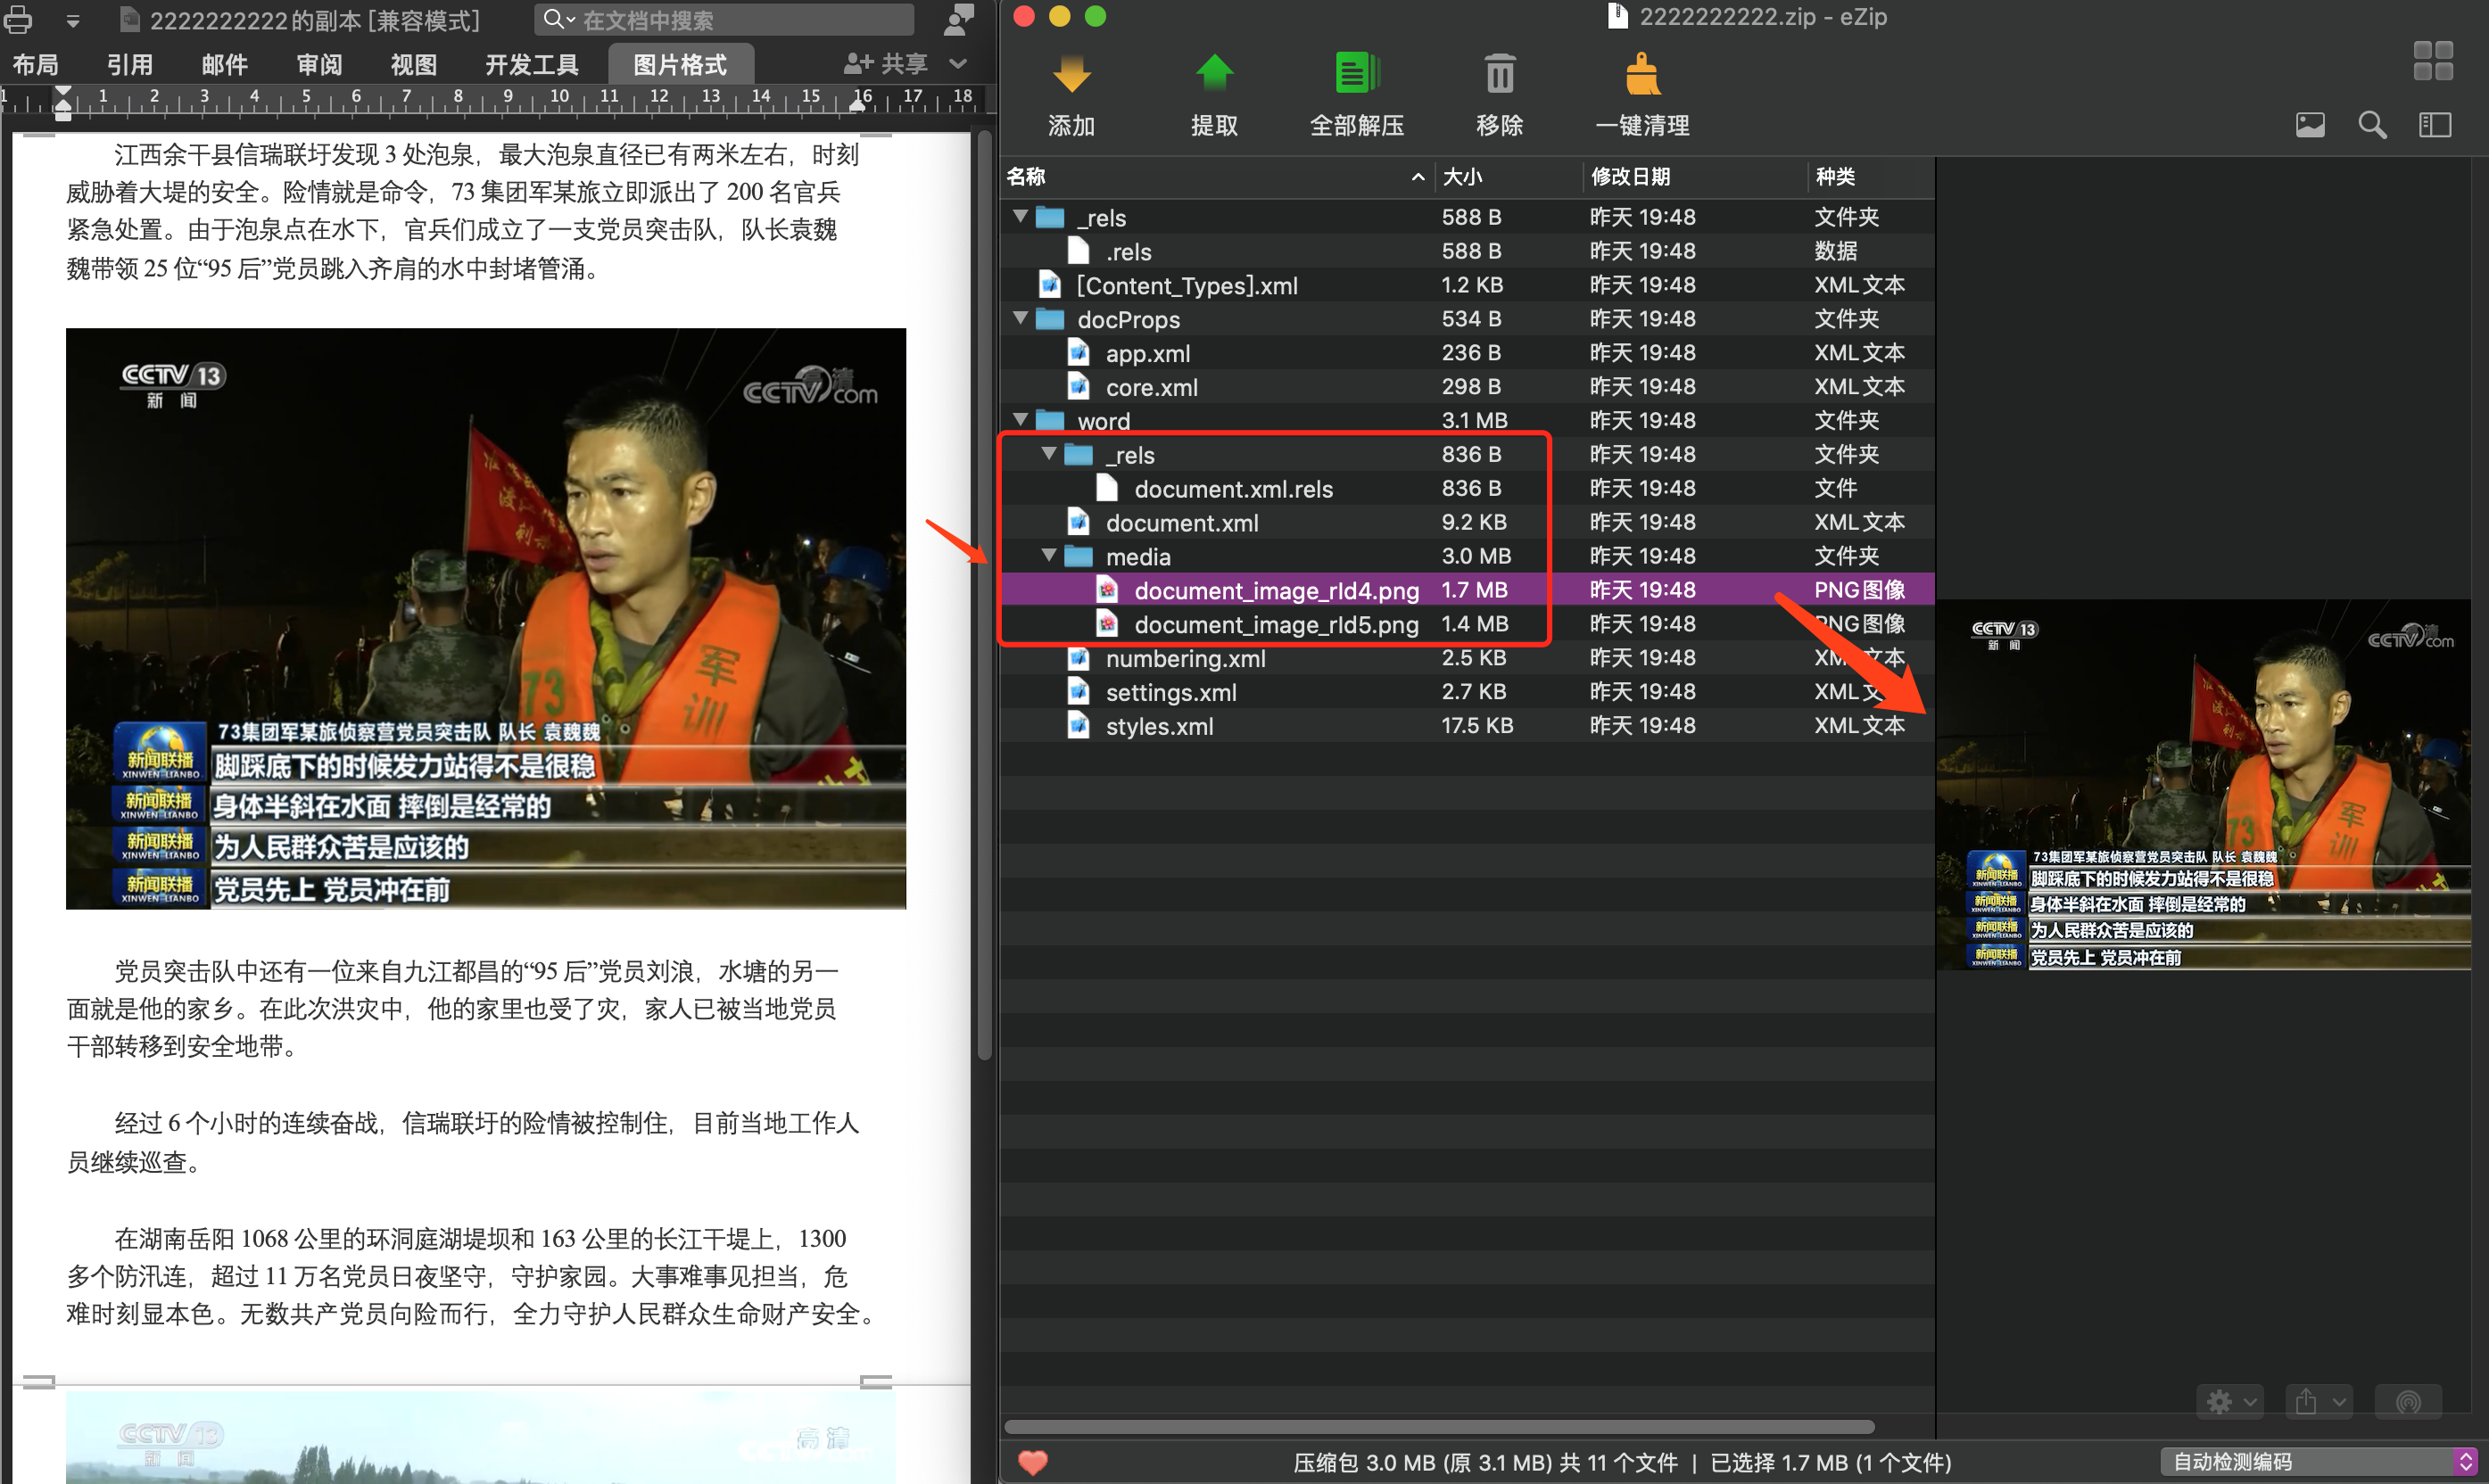Open search with the magnifier icon
2489x1484 pixels.
2372,124
